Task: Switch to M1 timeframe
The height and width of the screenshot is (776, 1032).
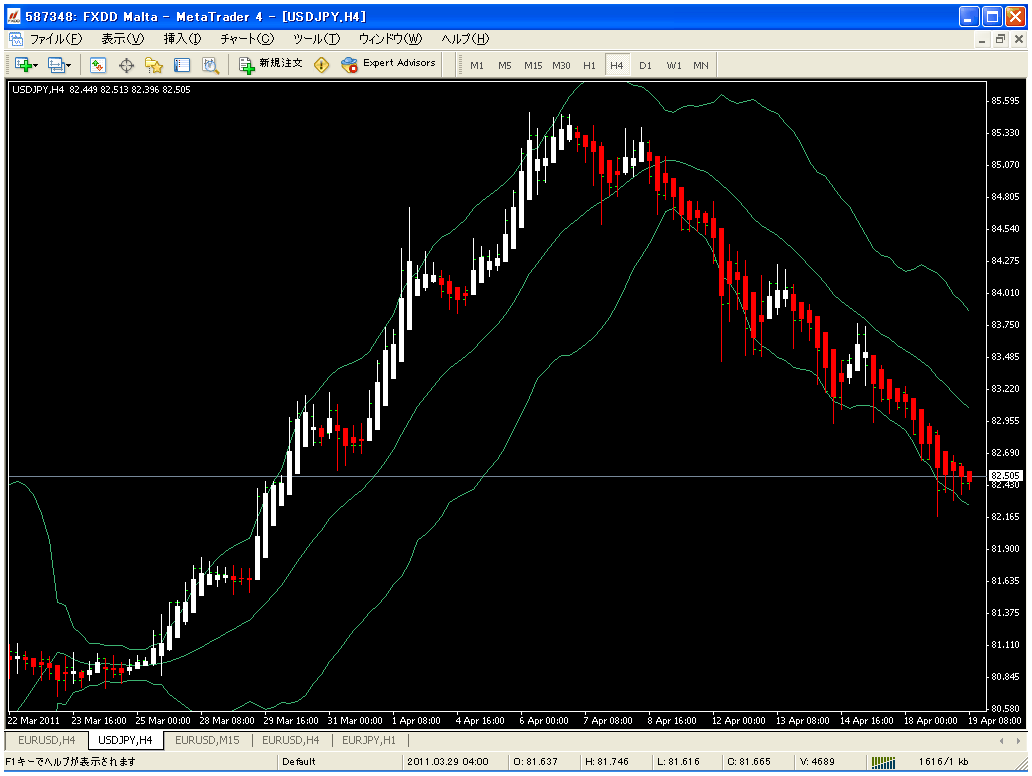Action: pyautogui.click(x=477, y=65)
